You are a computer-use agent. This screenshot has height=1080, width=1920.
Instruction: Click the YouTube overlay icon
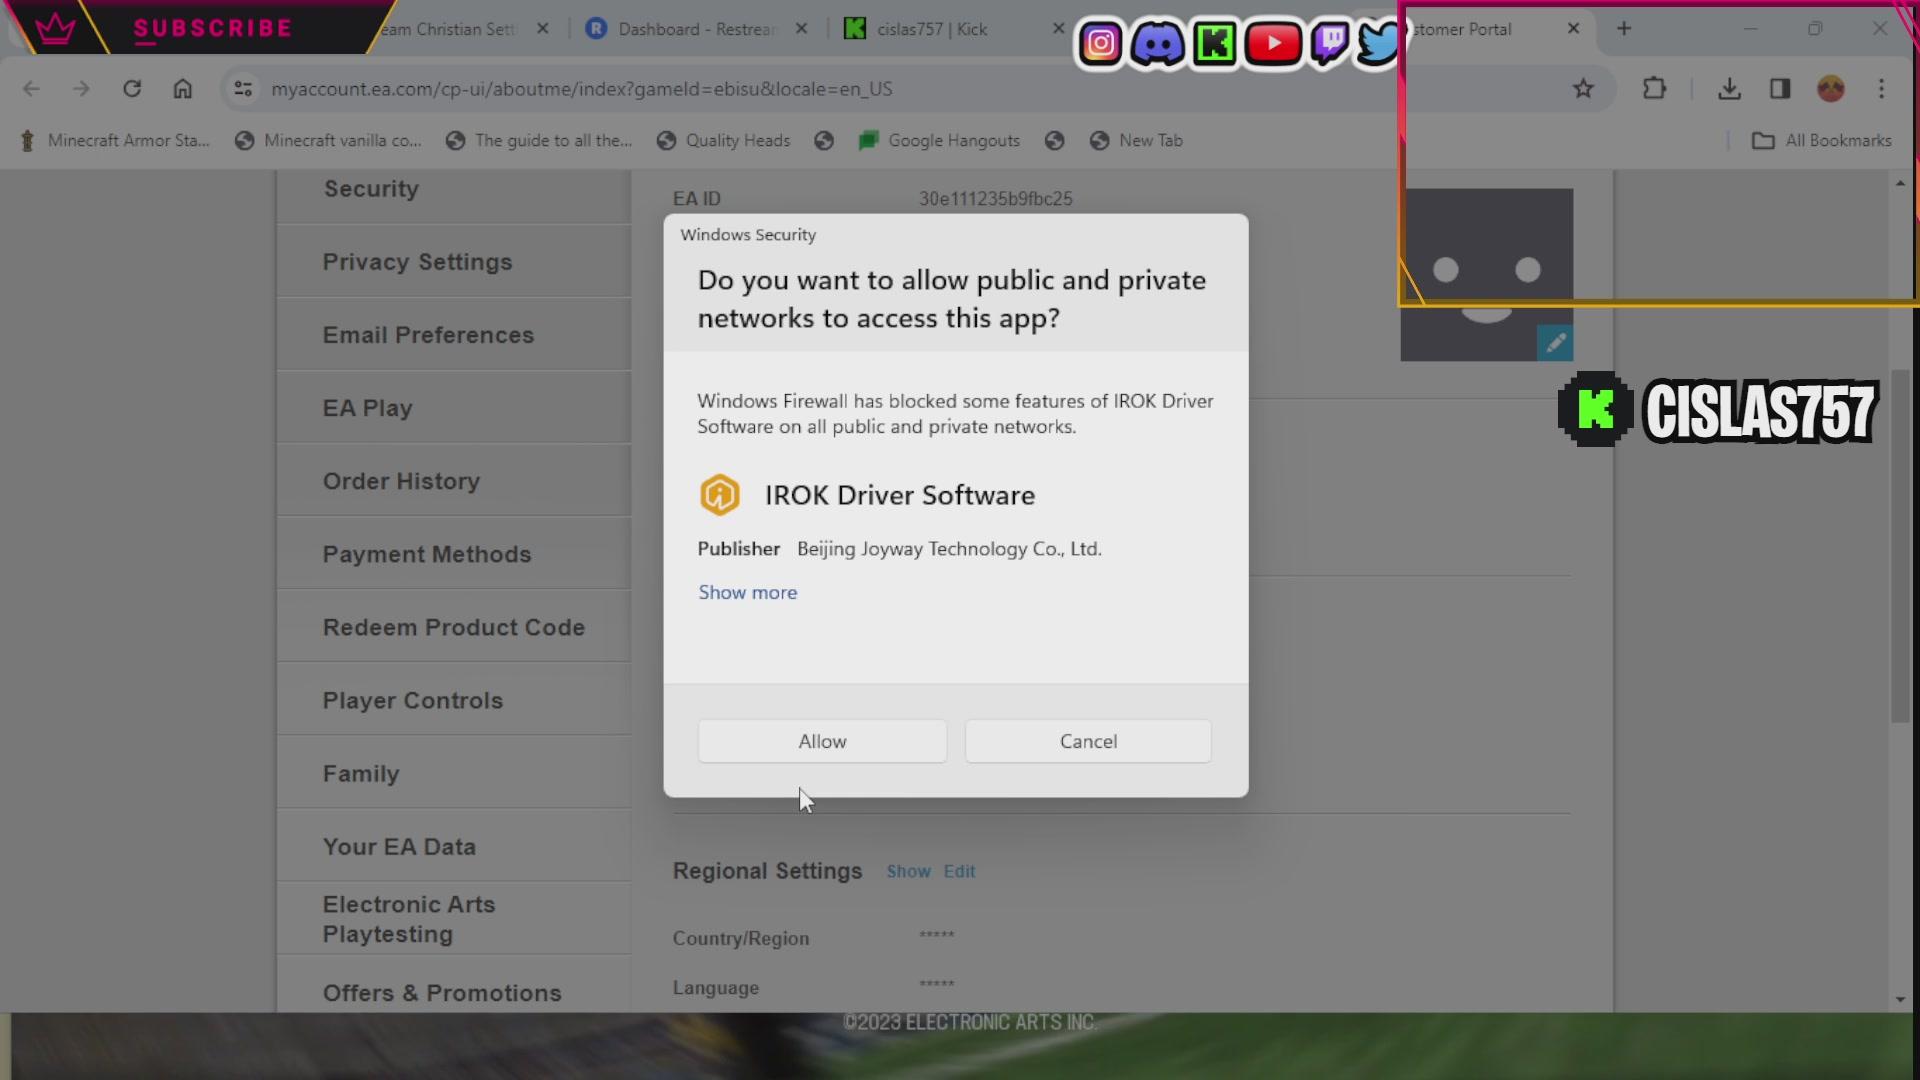(1272, 43)
